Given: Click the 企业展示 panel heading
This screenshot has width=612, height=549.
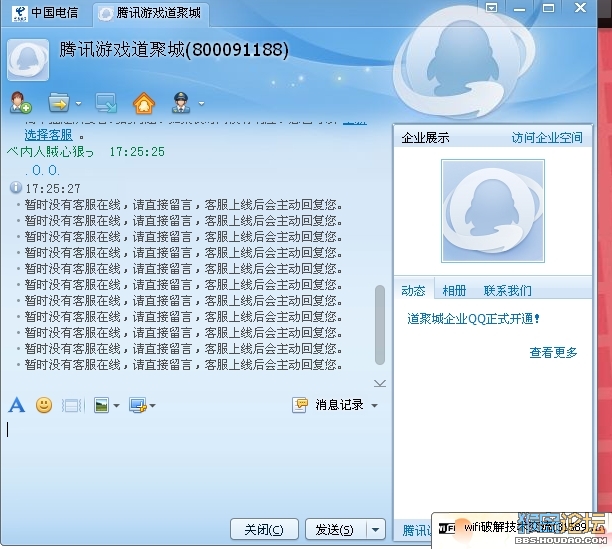Looking at the screenshot, I should coord(425,137).
